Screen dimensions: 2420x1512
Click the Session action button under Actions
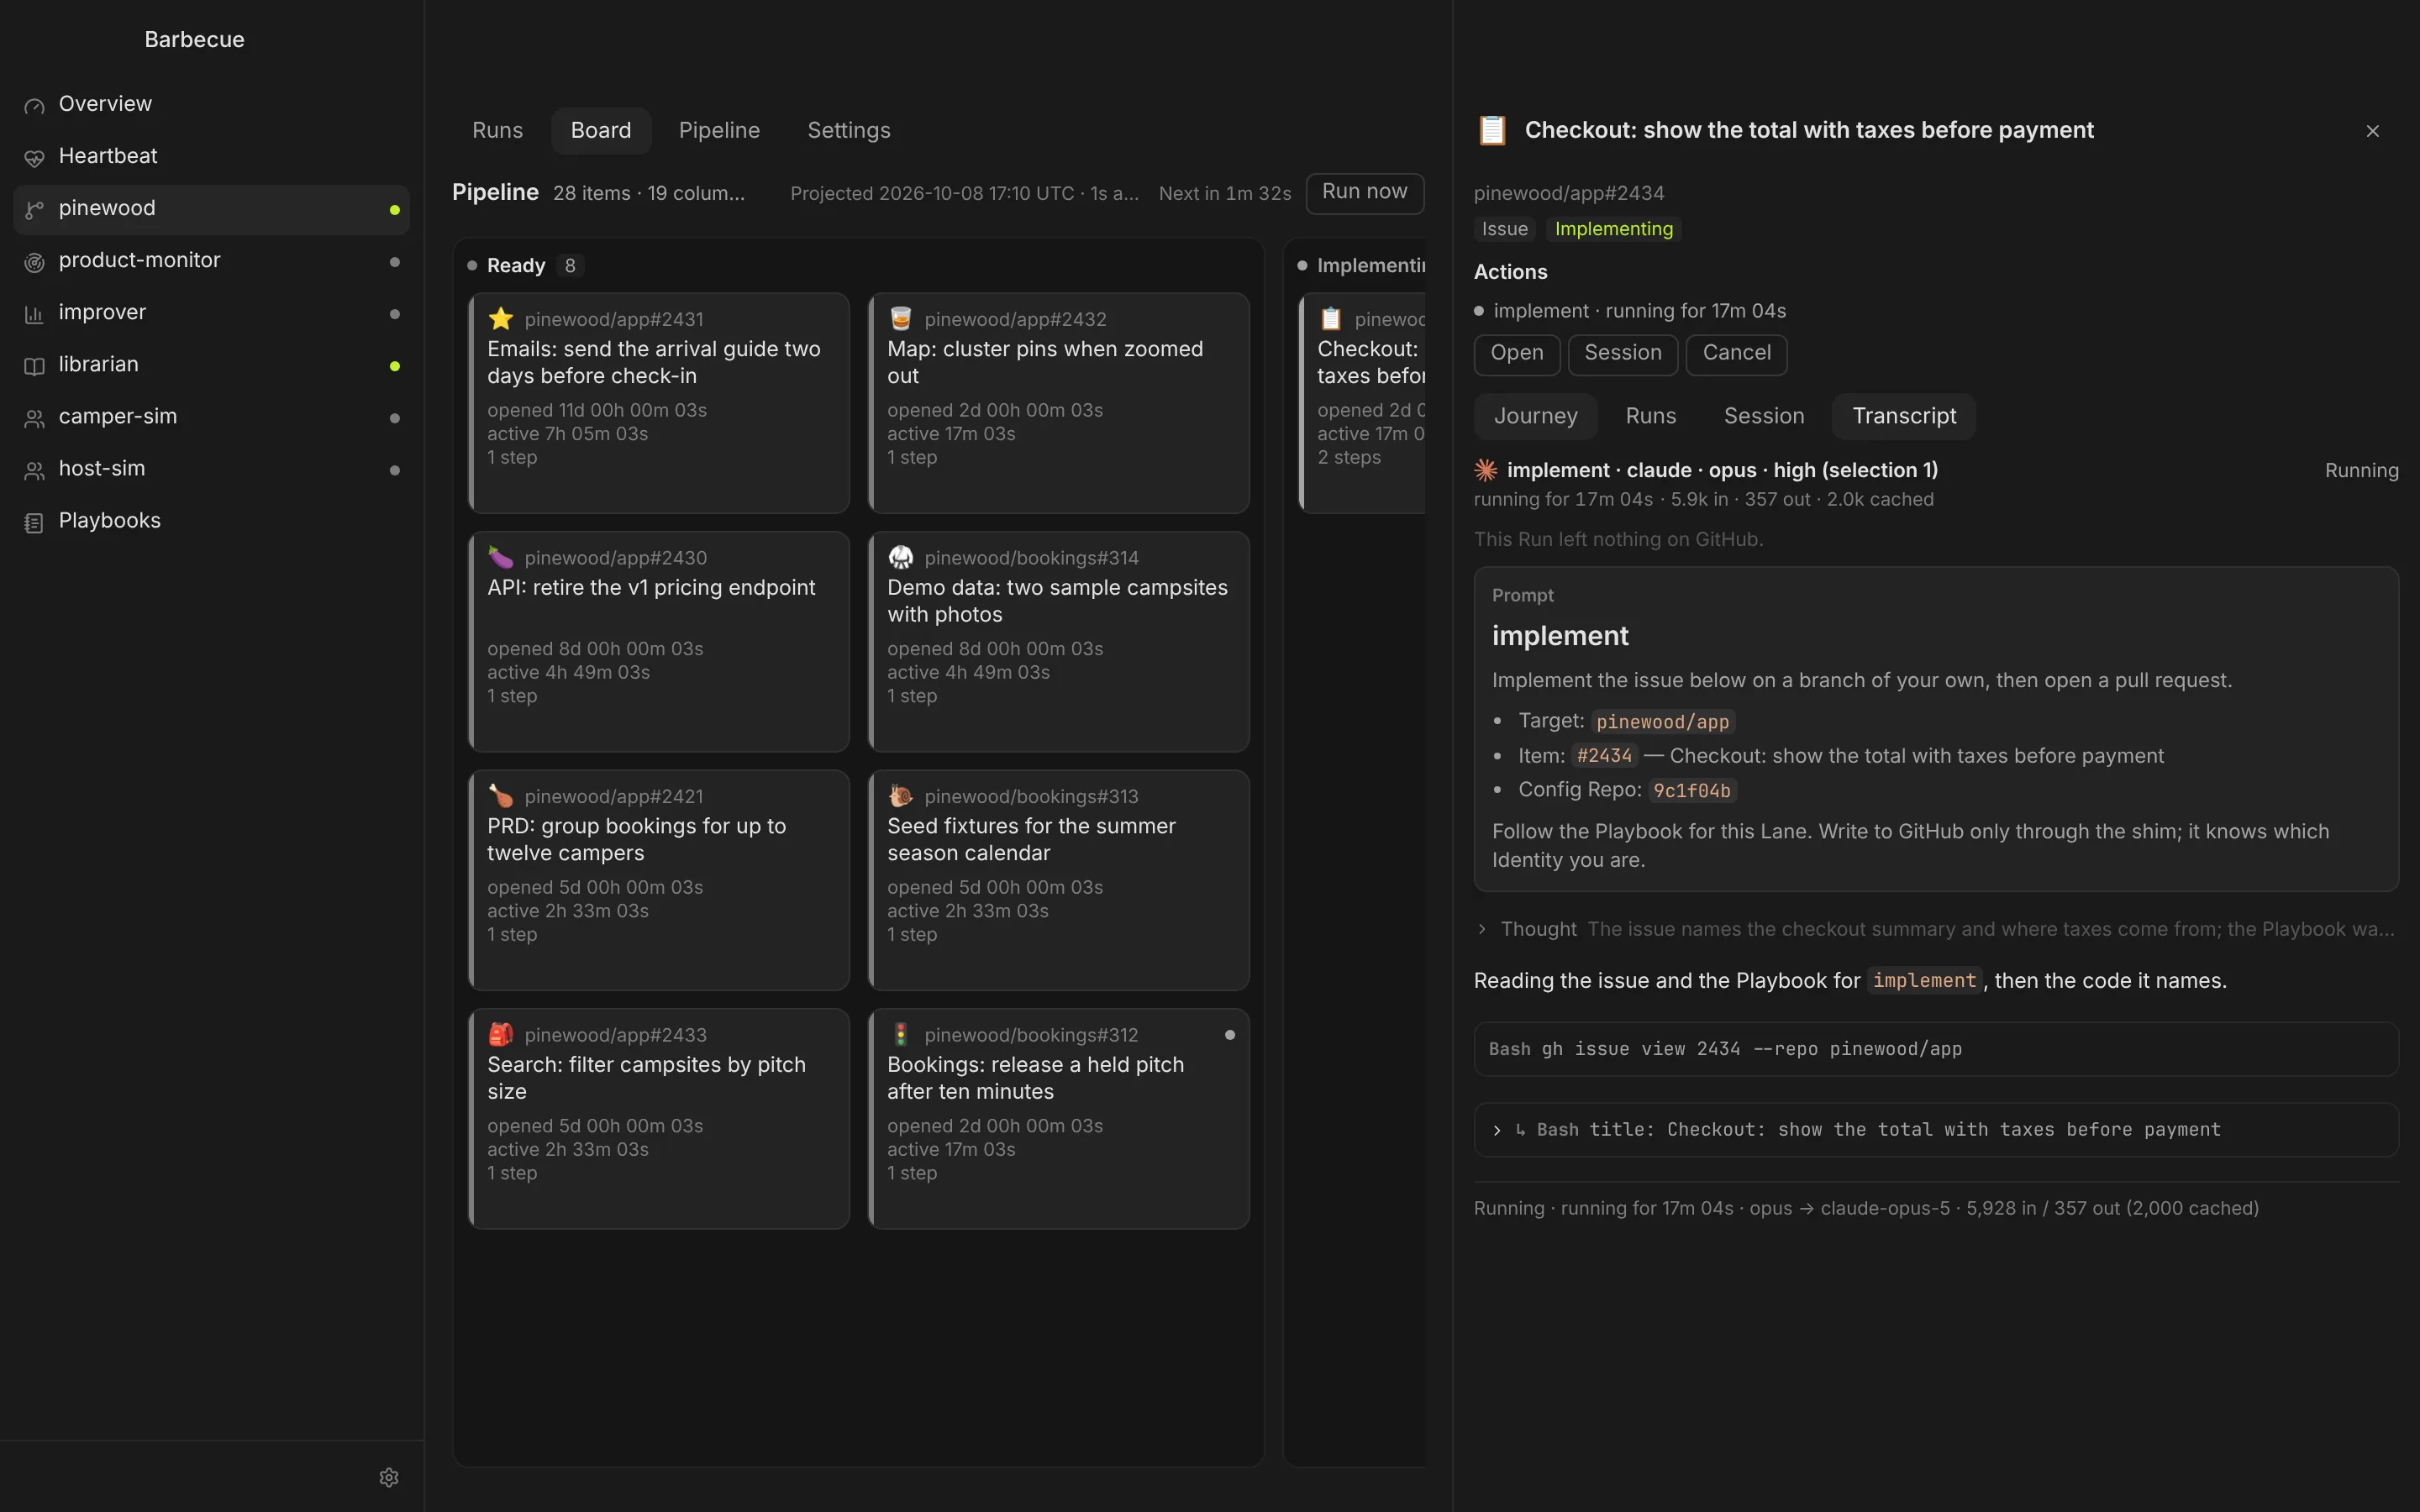[1622, 354]
